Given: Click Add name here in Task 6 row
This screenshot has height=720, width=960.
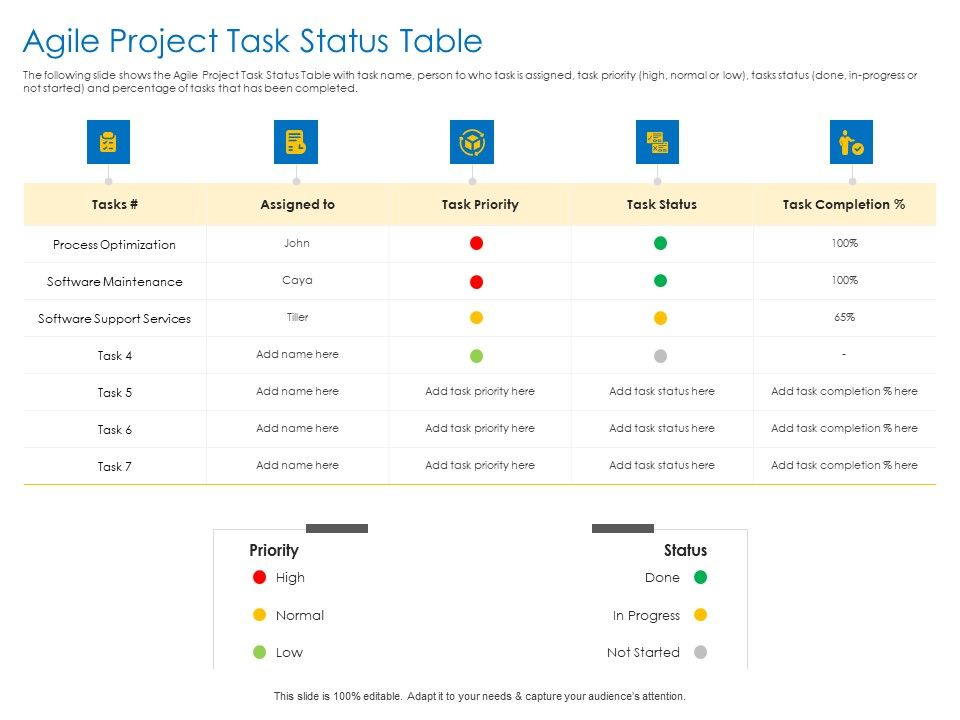Looking at the screenshot, I should [x=298, y=428].
